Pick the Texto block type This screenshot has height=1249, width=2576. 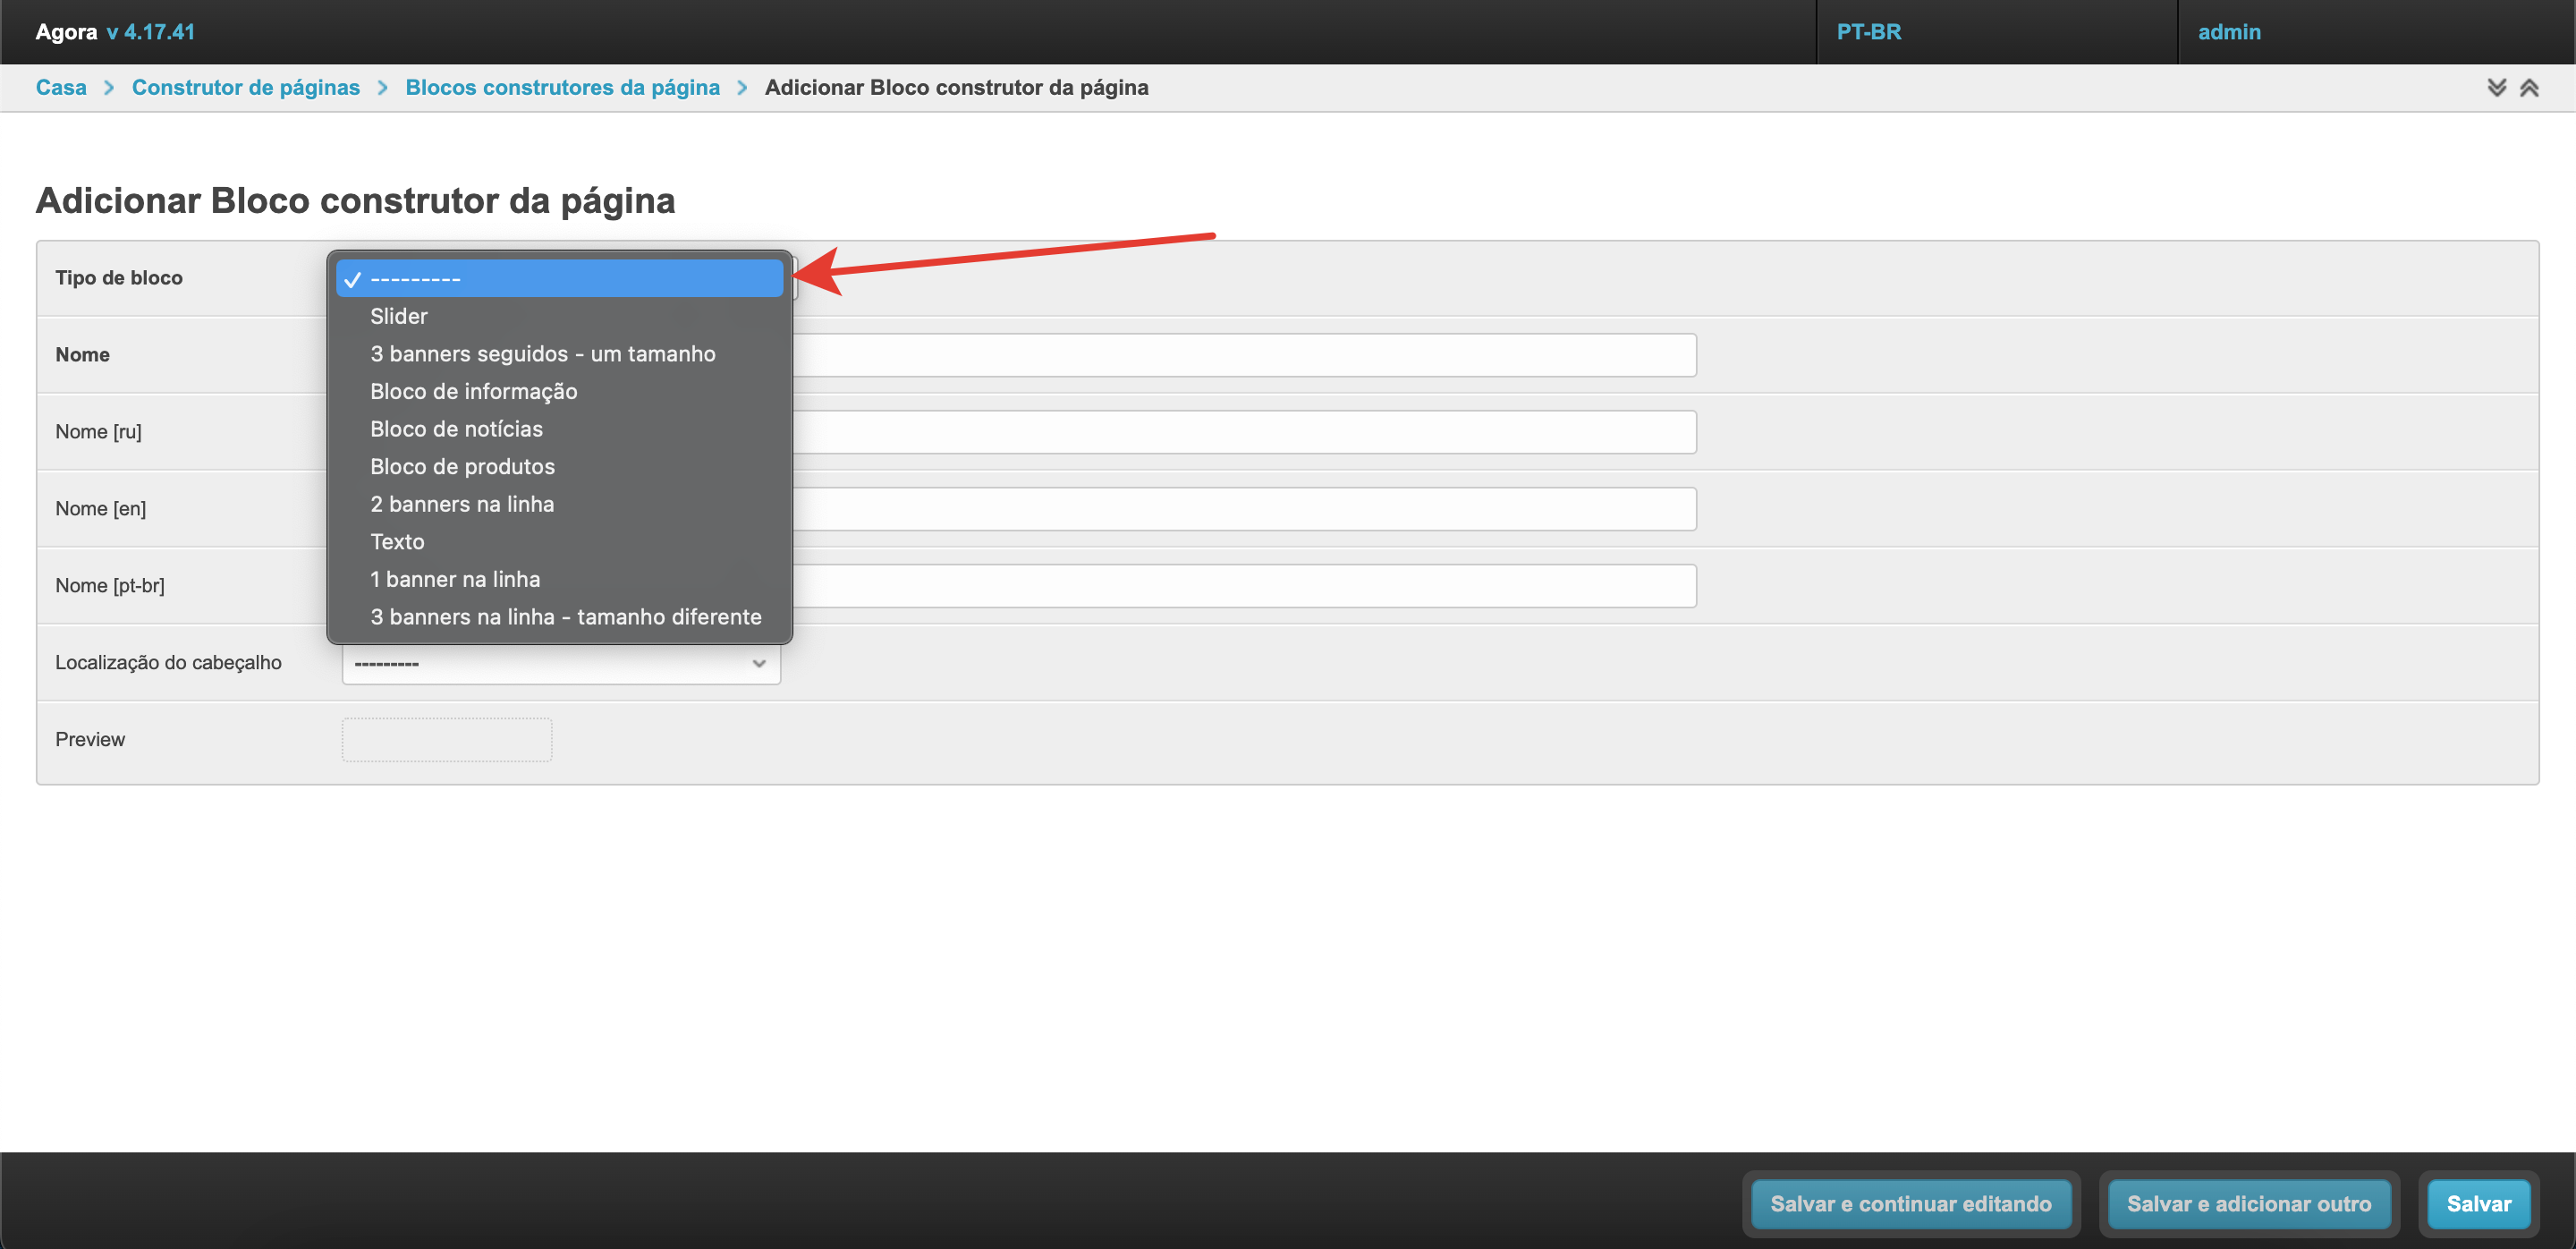(x=397, y=541)
